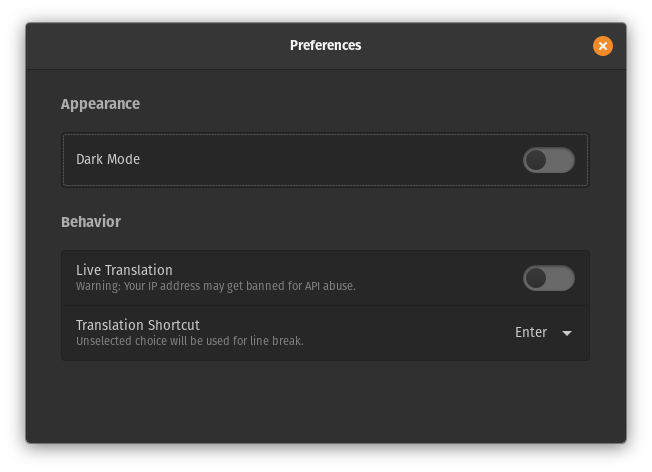
Task: Close the Preferences dialog
Action: tap(602, 45)
